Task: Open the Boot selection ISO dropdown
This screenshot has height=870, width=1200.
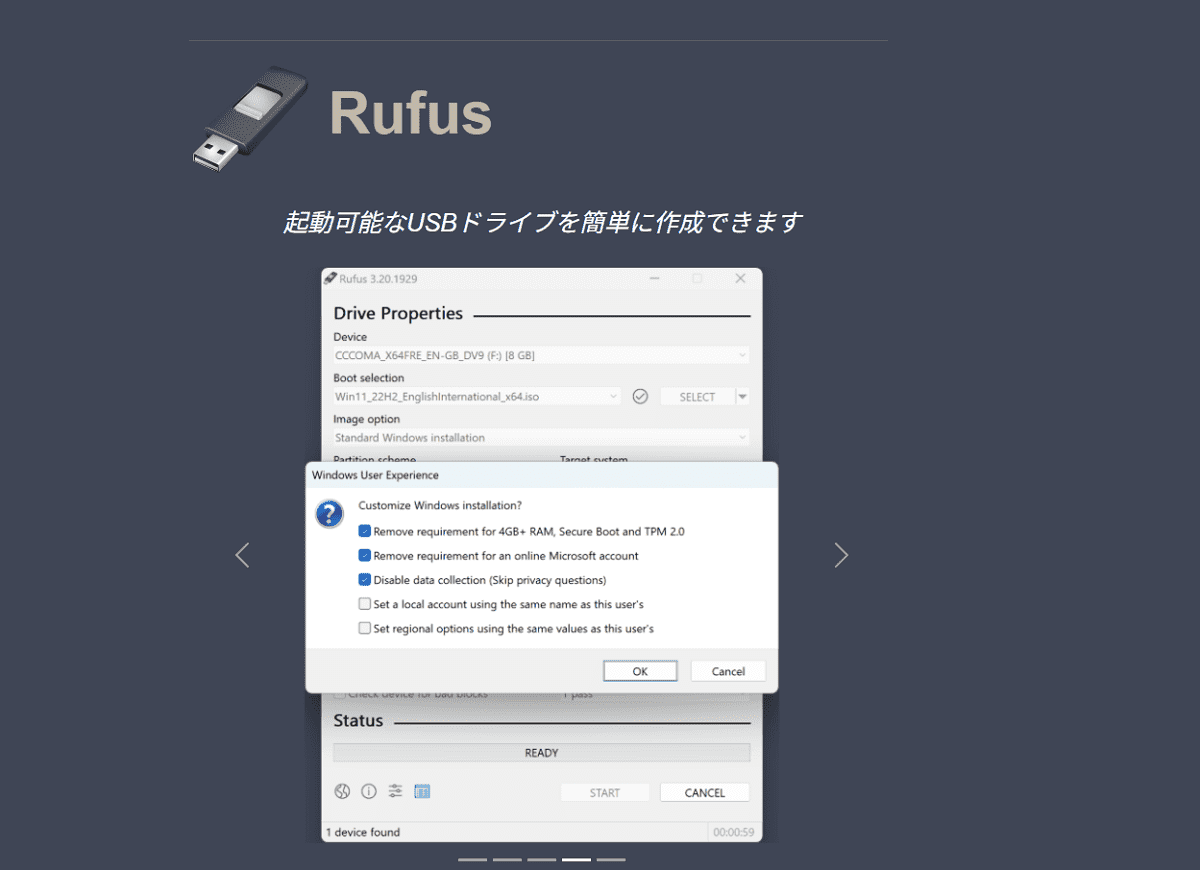Action: (x=477, y=396)
